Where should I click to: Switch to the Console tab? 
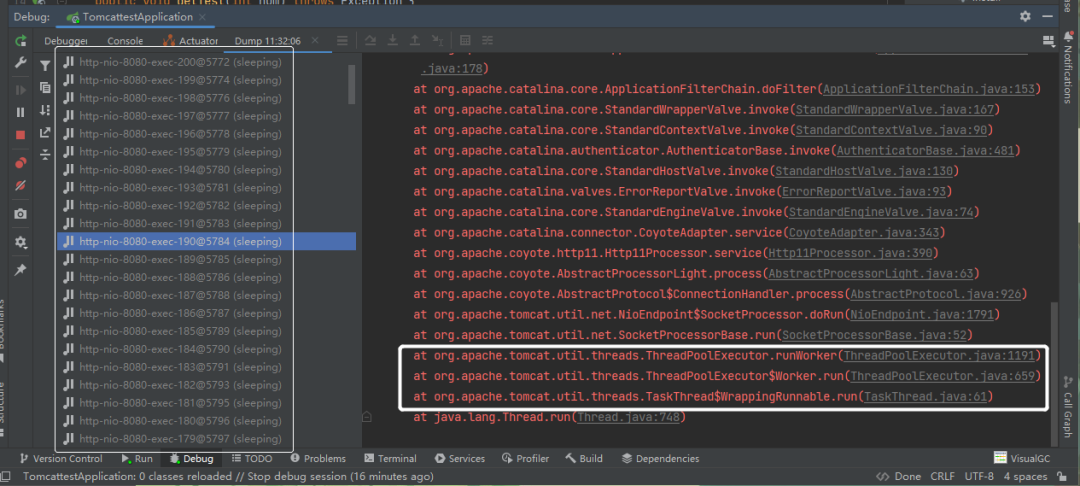(125, 41)
